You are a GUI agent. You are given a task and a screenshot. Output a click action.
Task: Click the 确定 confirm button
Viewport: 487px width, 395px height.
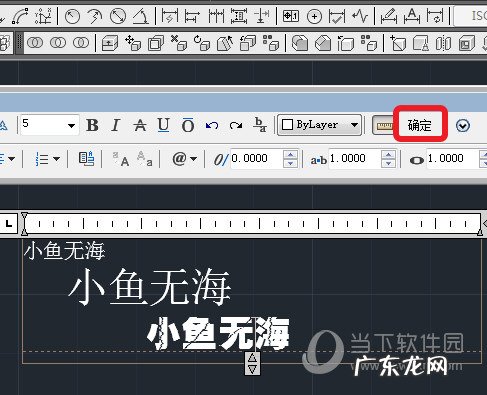[x=420, y=126]
